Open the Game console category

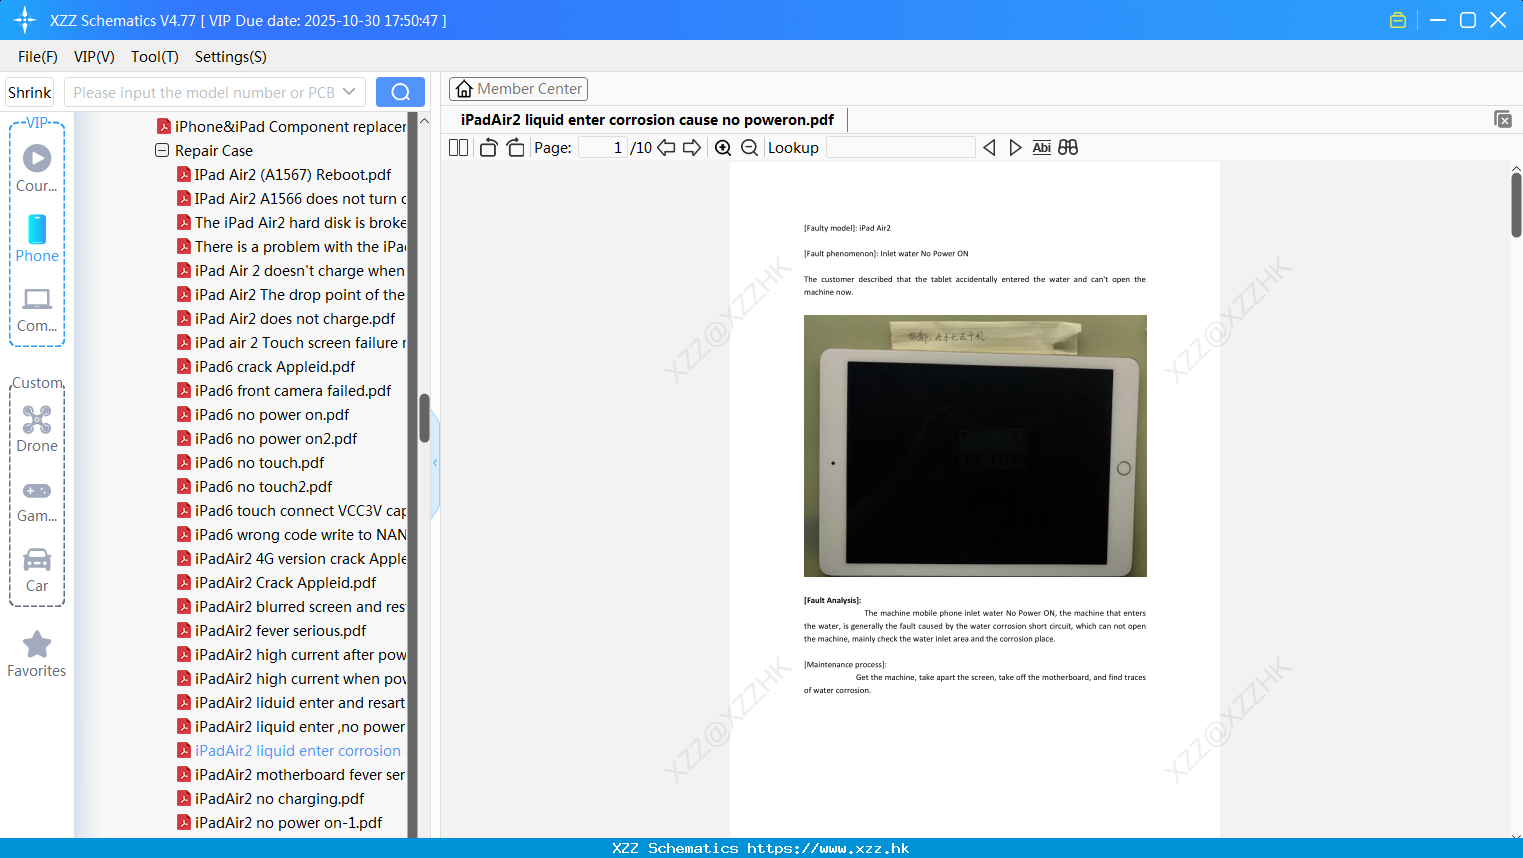[37, 500]
